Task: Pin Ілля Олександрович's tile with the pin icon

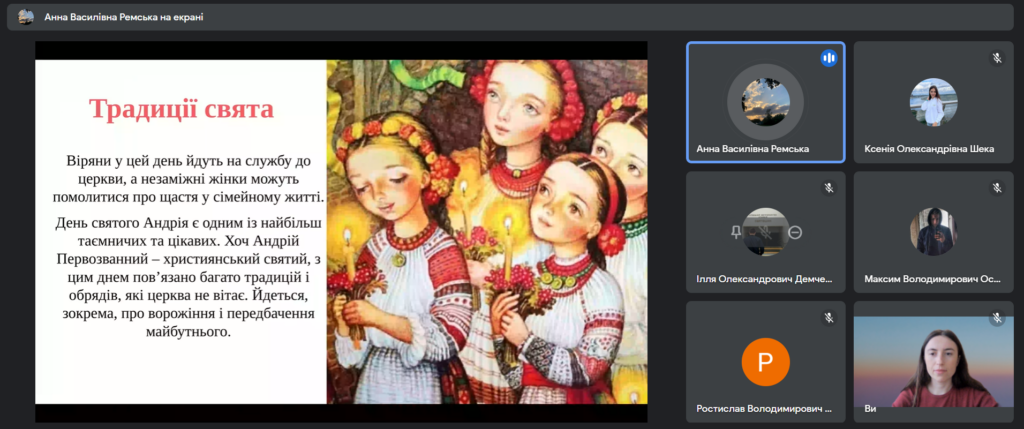Action: tap(736, 232)
